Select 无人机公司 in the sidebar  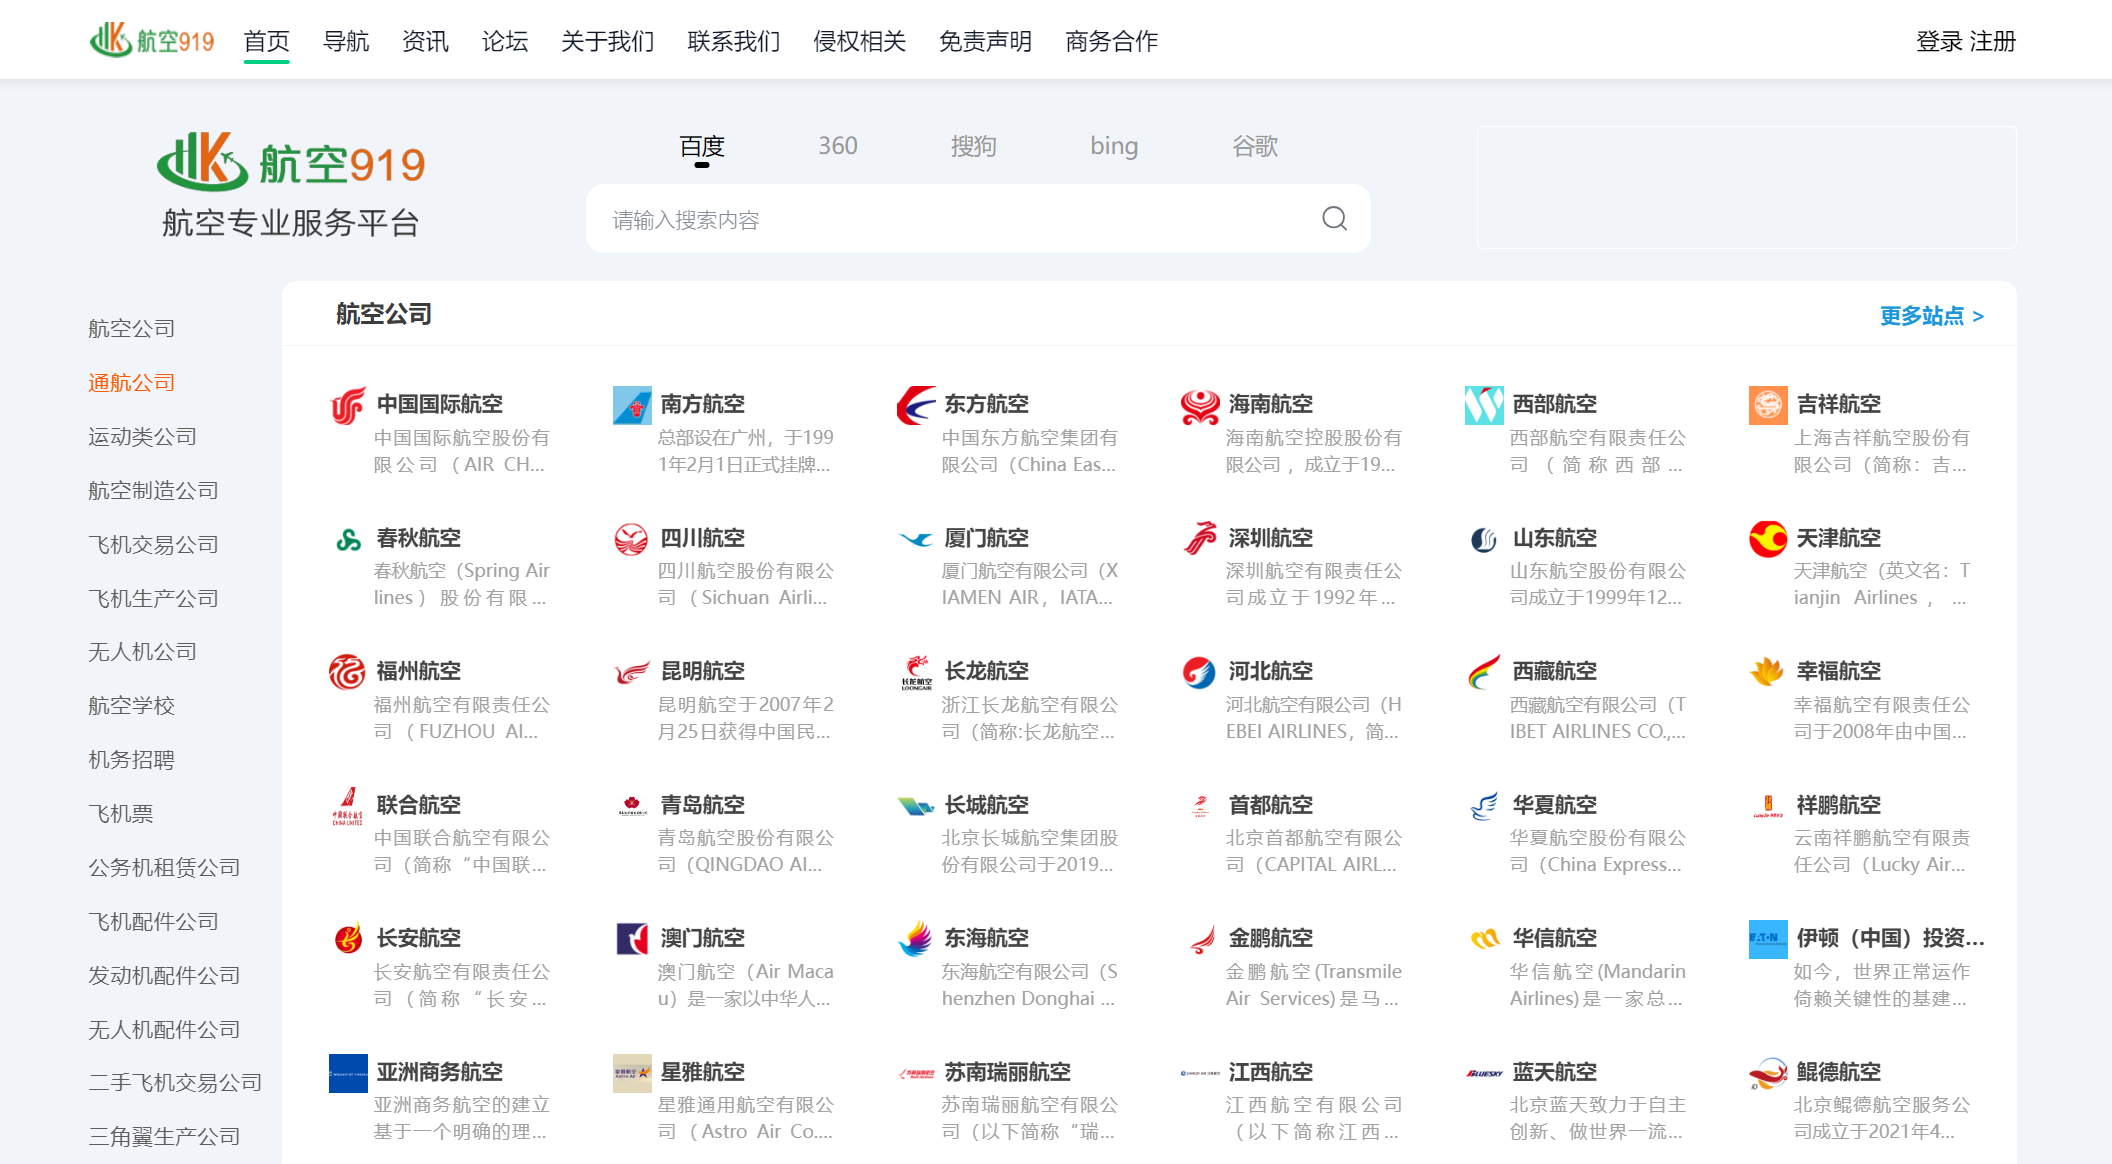(143, 652)
